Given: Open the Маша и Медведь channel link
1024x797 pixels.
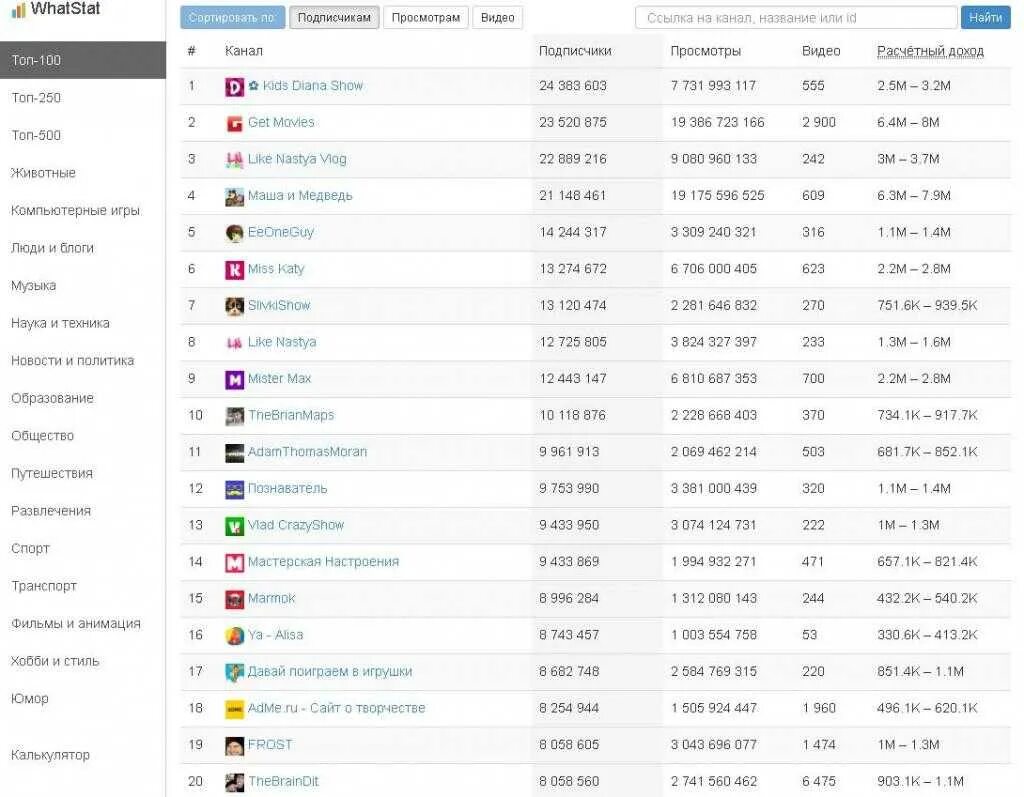Looking at the screenshot, I should tap(300, 196).
